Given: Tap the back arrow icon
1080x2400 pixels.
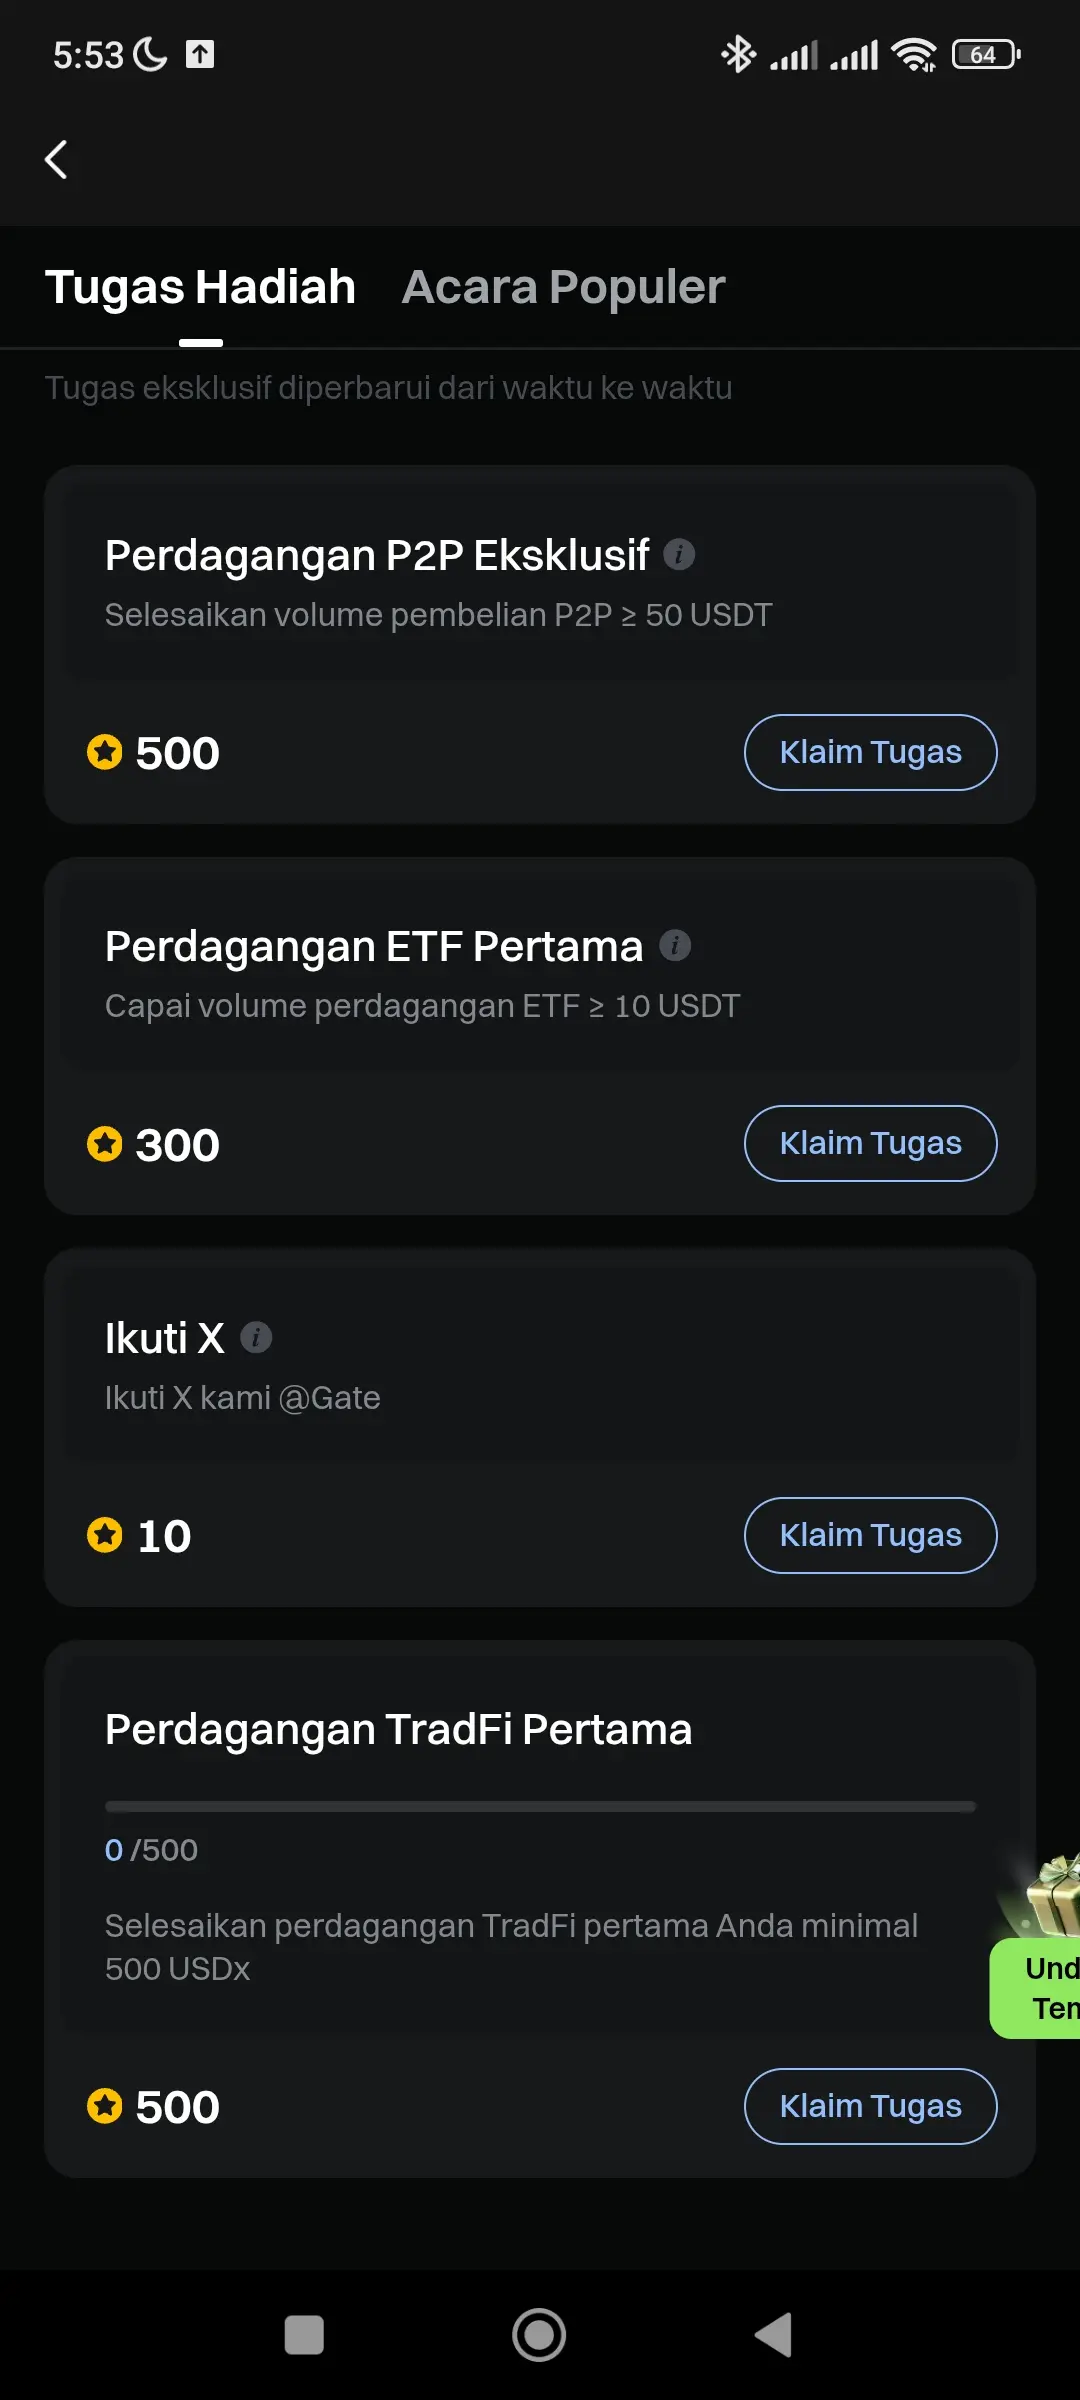Looking at the screenshot, I should pos(57,160).
